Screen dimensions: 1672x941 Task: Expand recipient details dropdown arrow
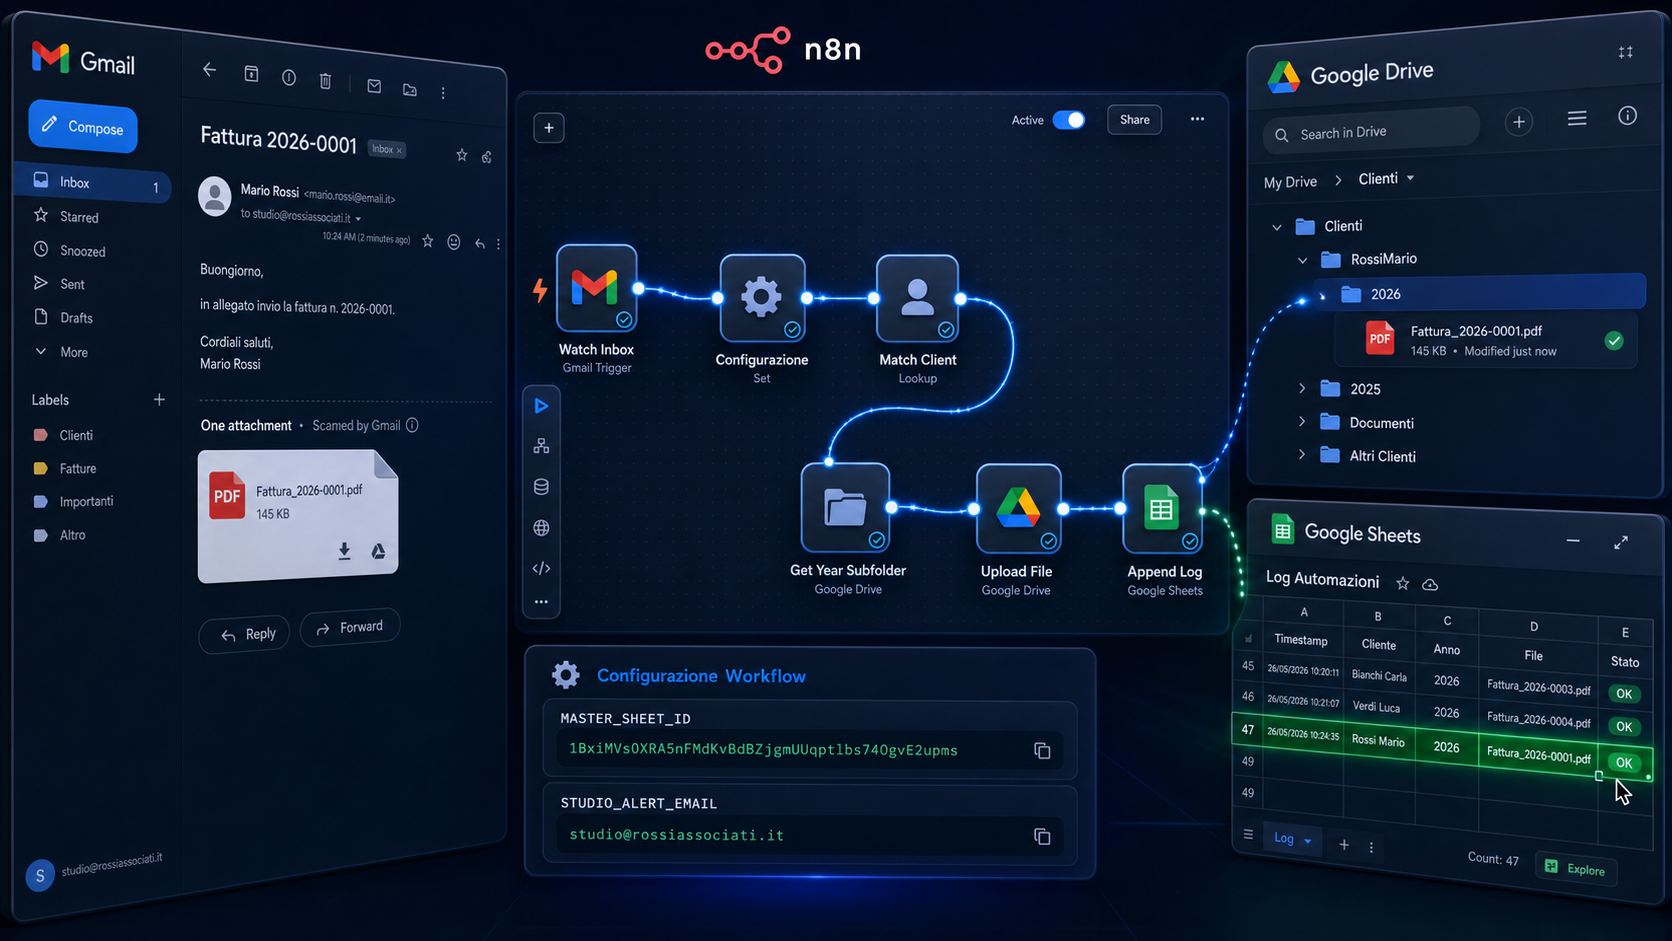tap(358, 218)
